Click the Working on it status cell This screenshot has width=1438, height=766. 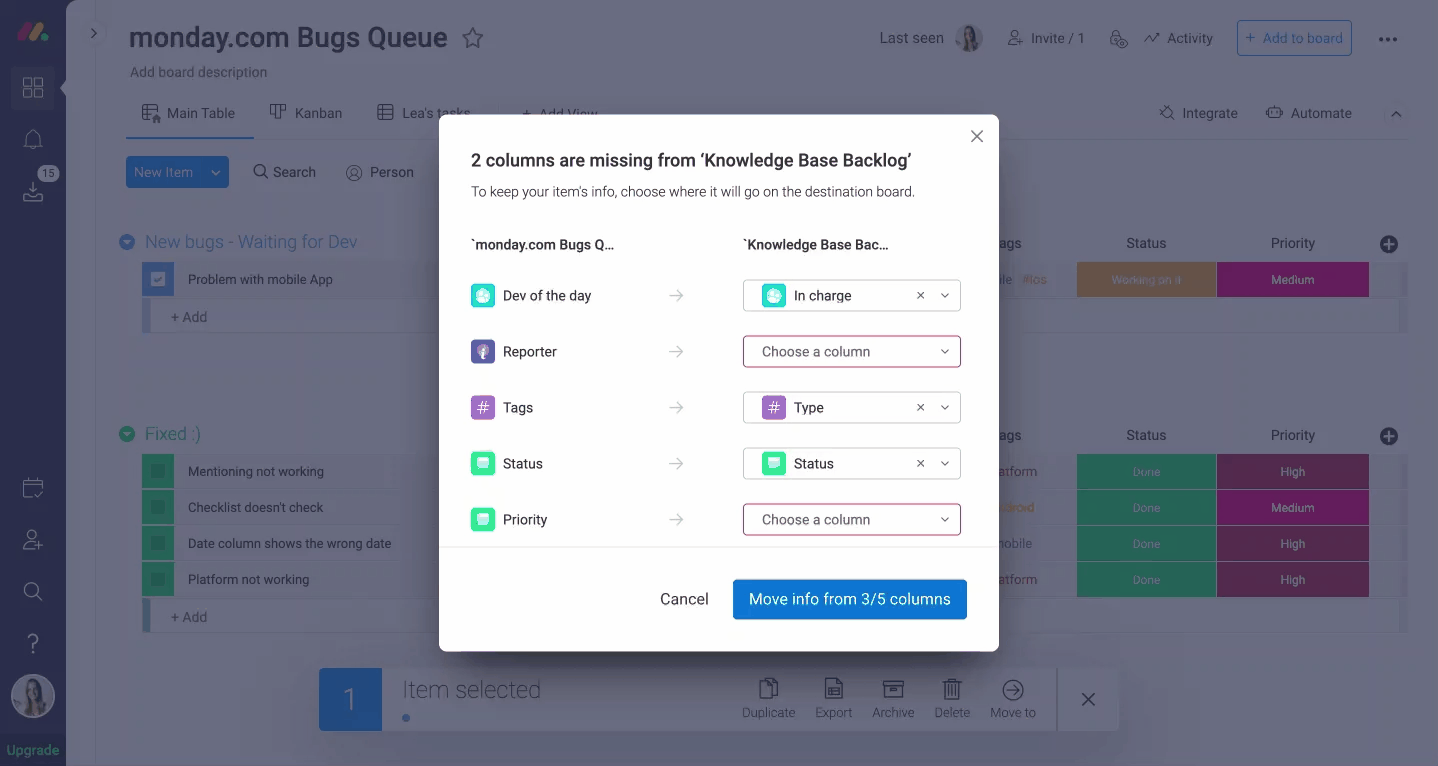click(x=1146, y=280)
